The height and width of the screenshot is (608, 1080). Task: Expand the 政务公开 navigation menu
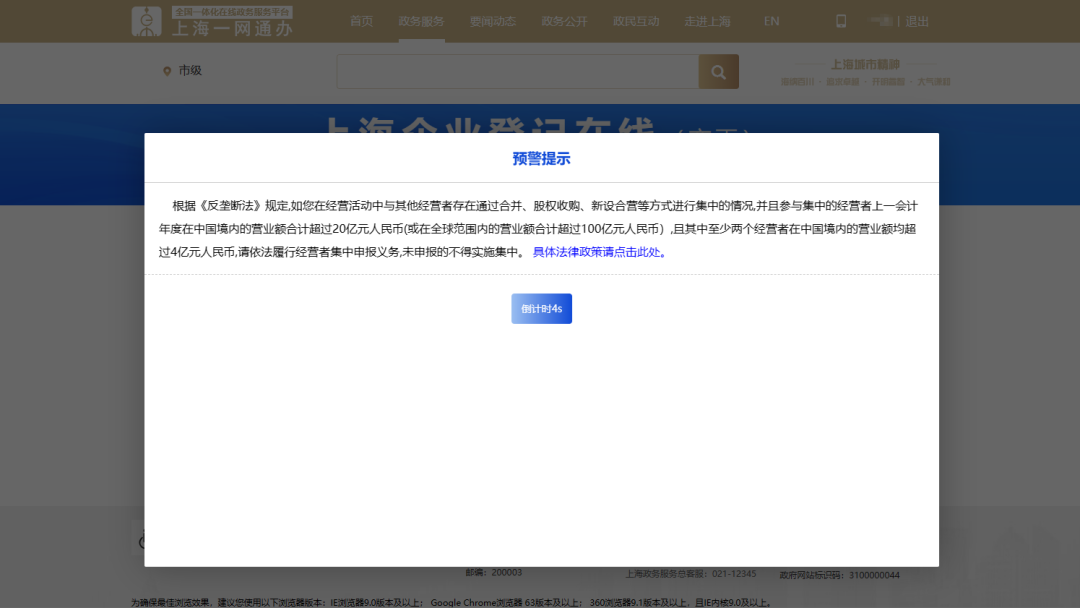(x=564, y=20)
